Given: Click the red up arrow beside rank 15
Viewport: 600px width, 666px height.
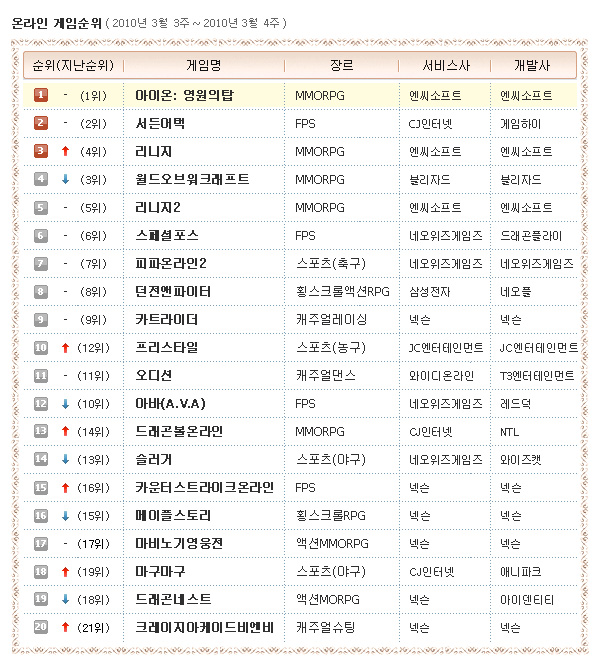Looking at the screenshot, I should pyautogui.click(x=65, y=487).
